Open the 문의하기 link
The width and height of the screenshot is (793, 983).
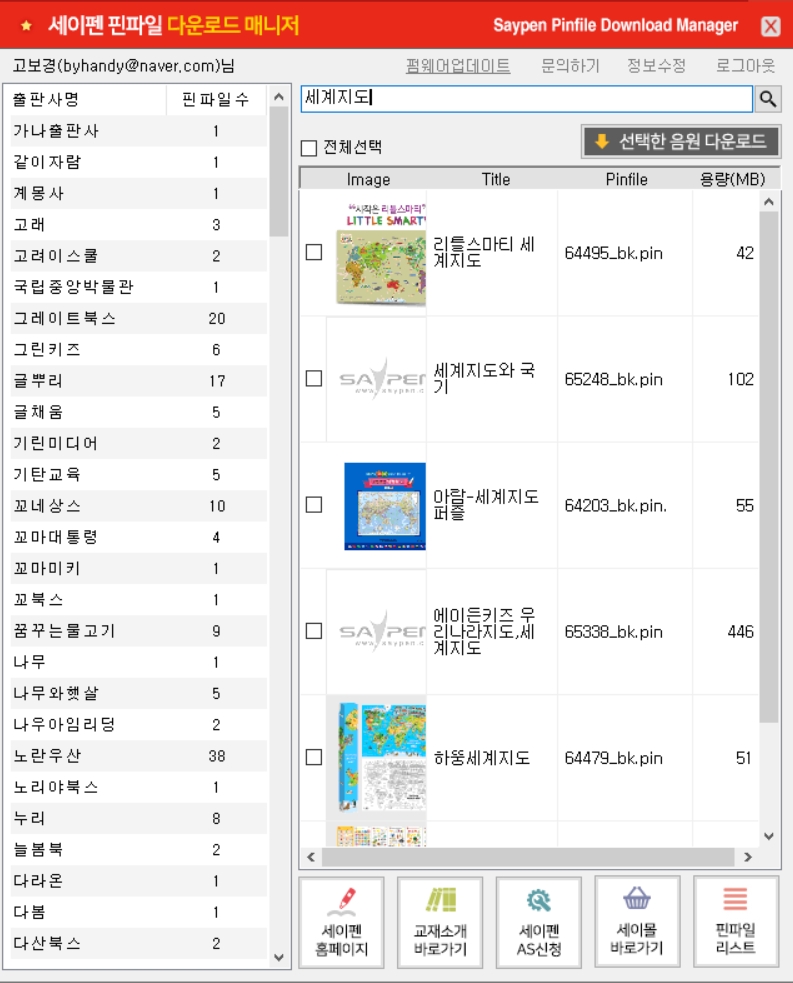tap(570, 65)
